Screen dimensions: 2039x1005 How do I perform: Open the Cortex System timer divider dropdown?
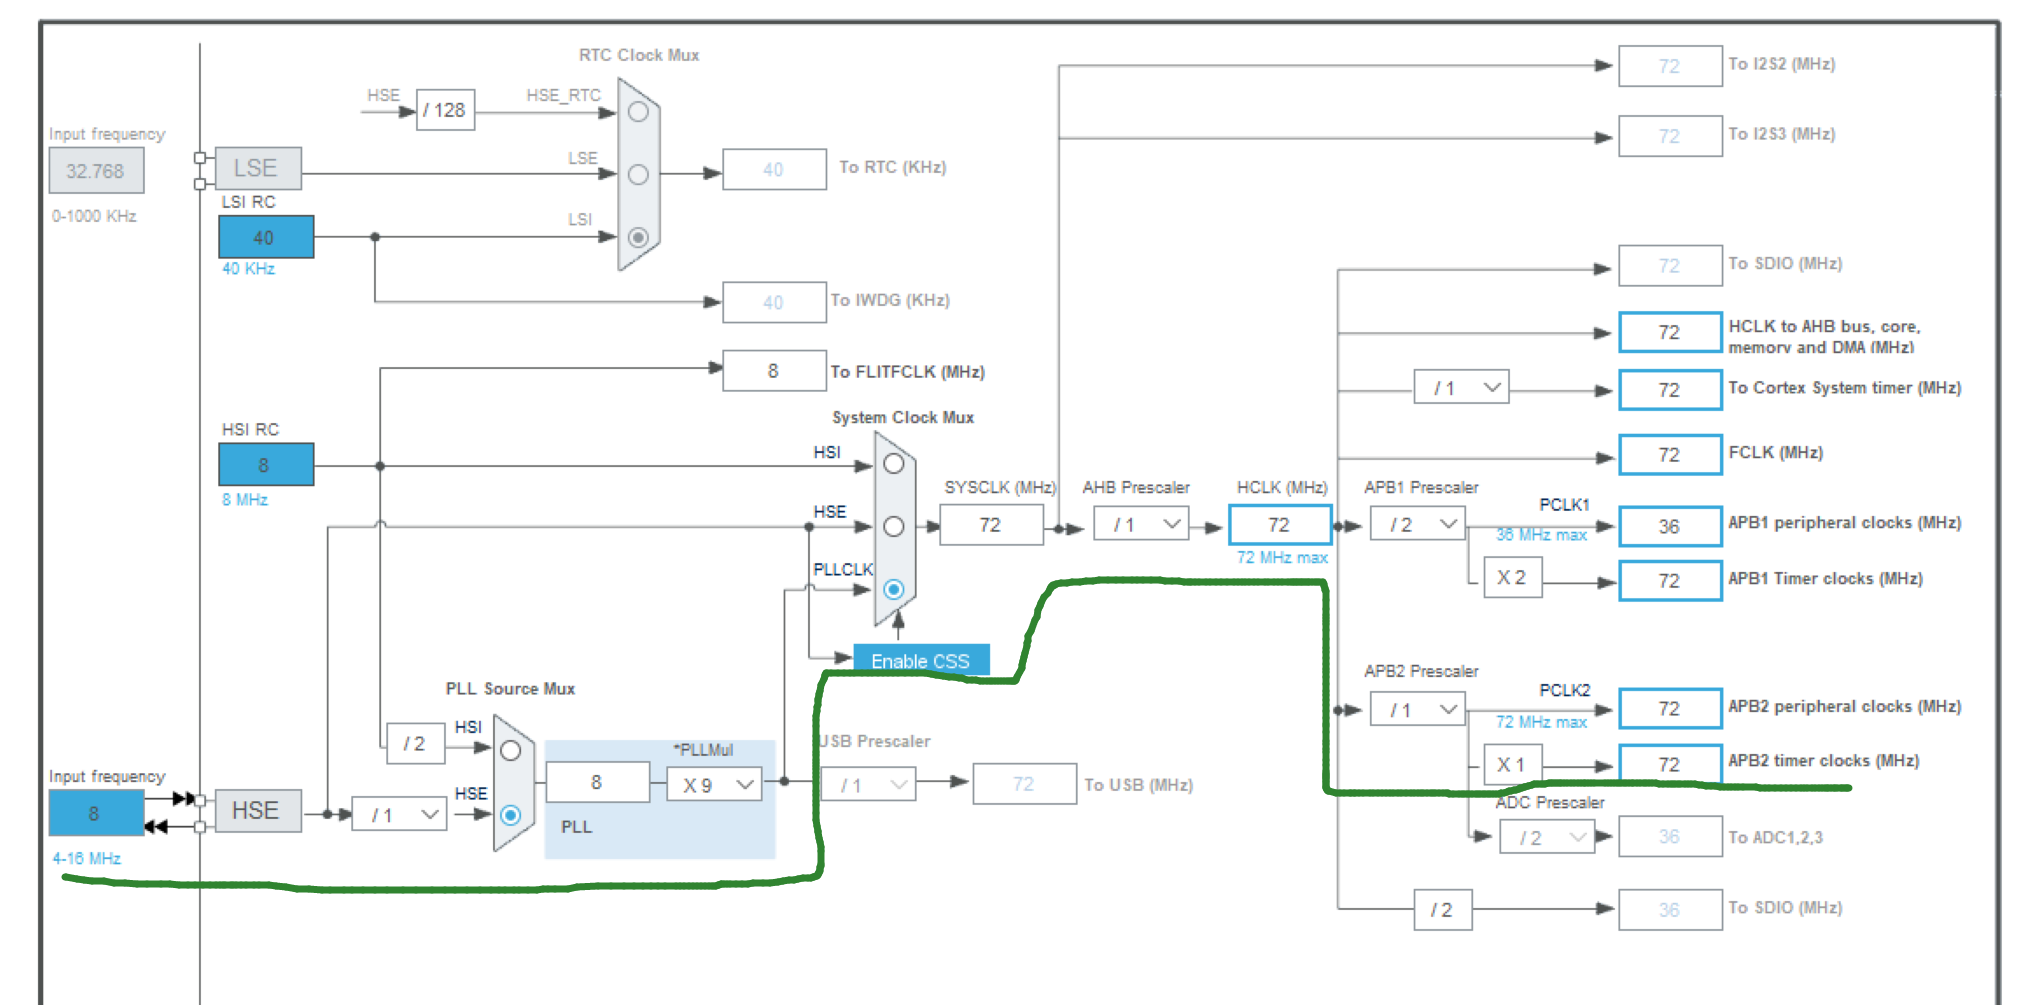coord(1461,387)
